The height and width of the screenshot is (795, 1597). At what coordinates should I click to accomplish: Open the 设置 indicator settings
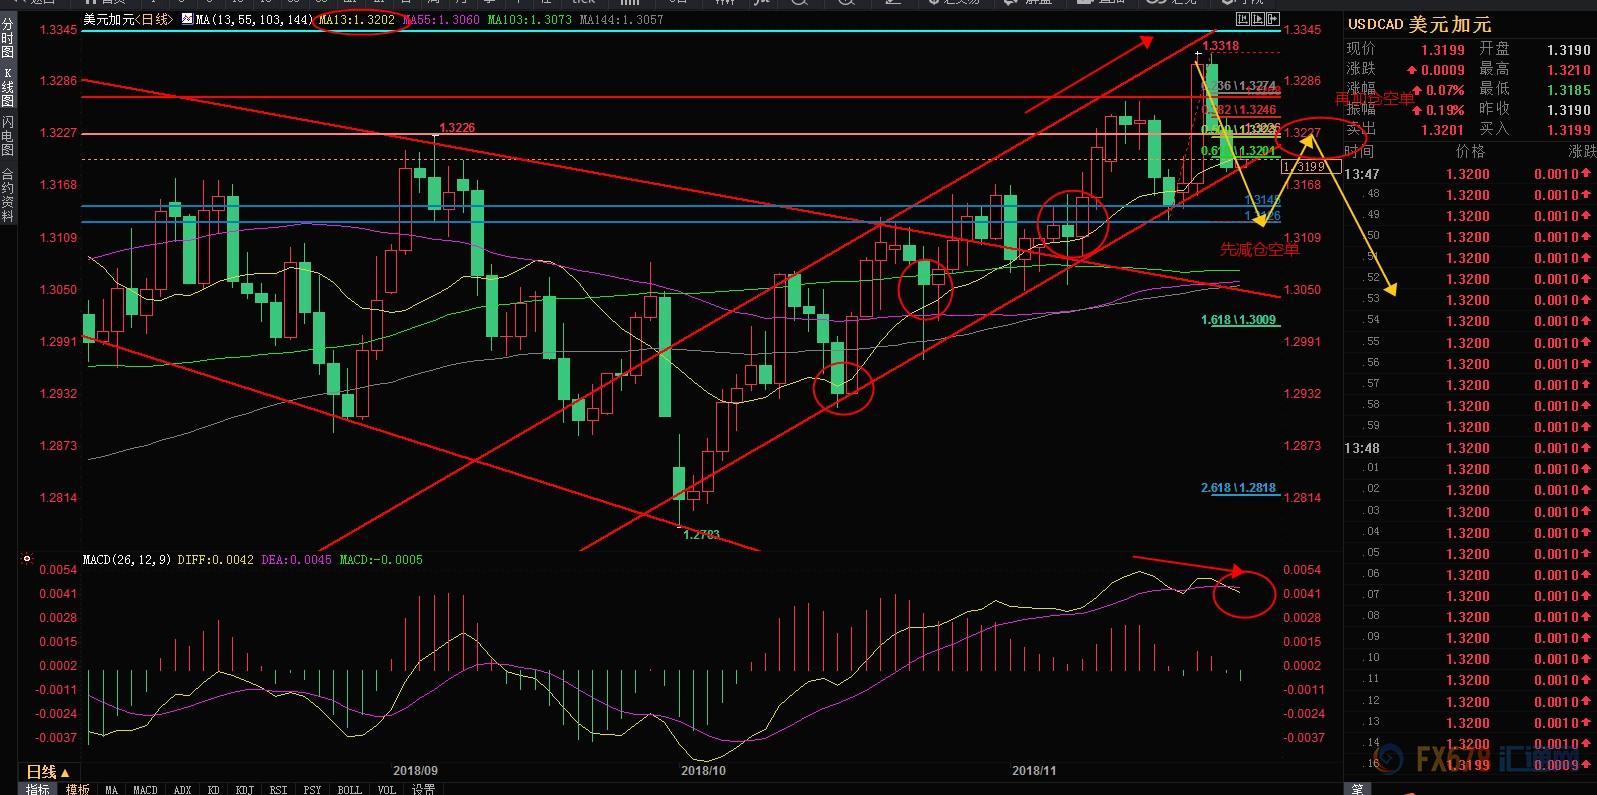click(423, 789)
